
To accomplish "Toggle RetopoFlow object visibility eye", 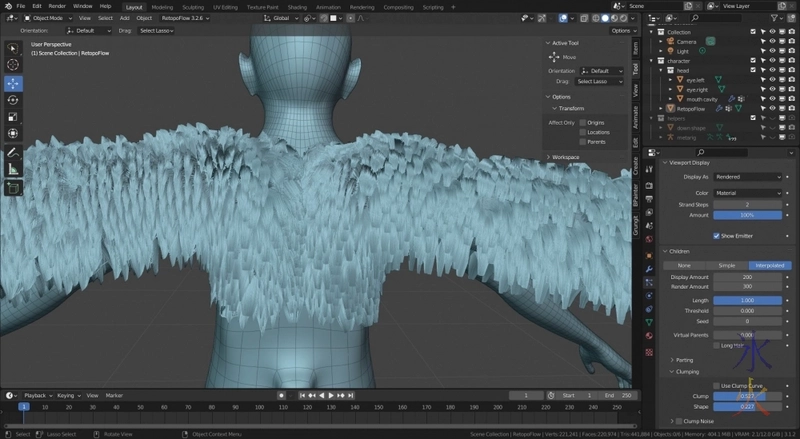I will click(x=772, y=108).
